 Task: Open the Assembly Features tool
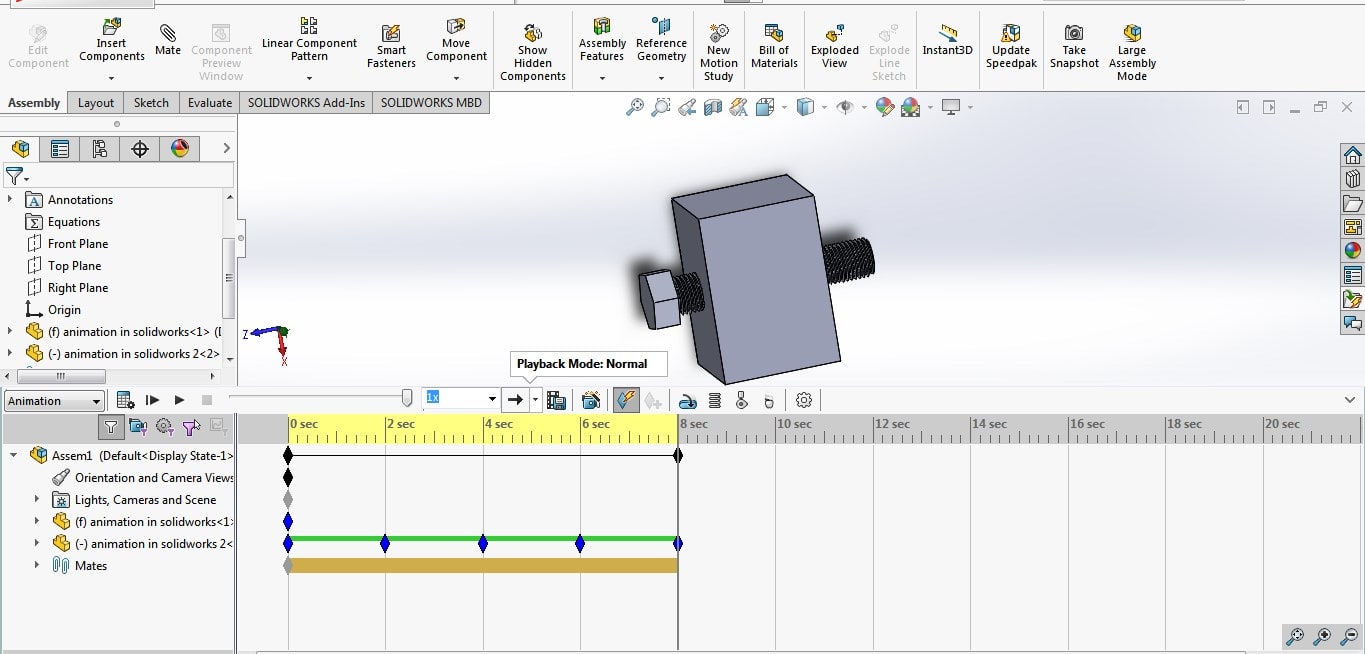[x=602, y=40]
